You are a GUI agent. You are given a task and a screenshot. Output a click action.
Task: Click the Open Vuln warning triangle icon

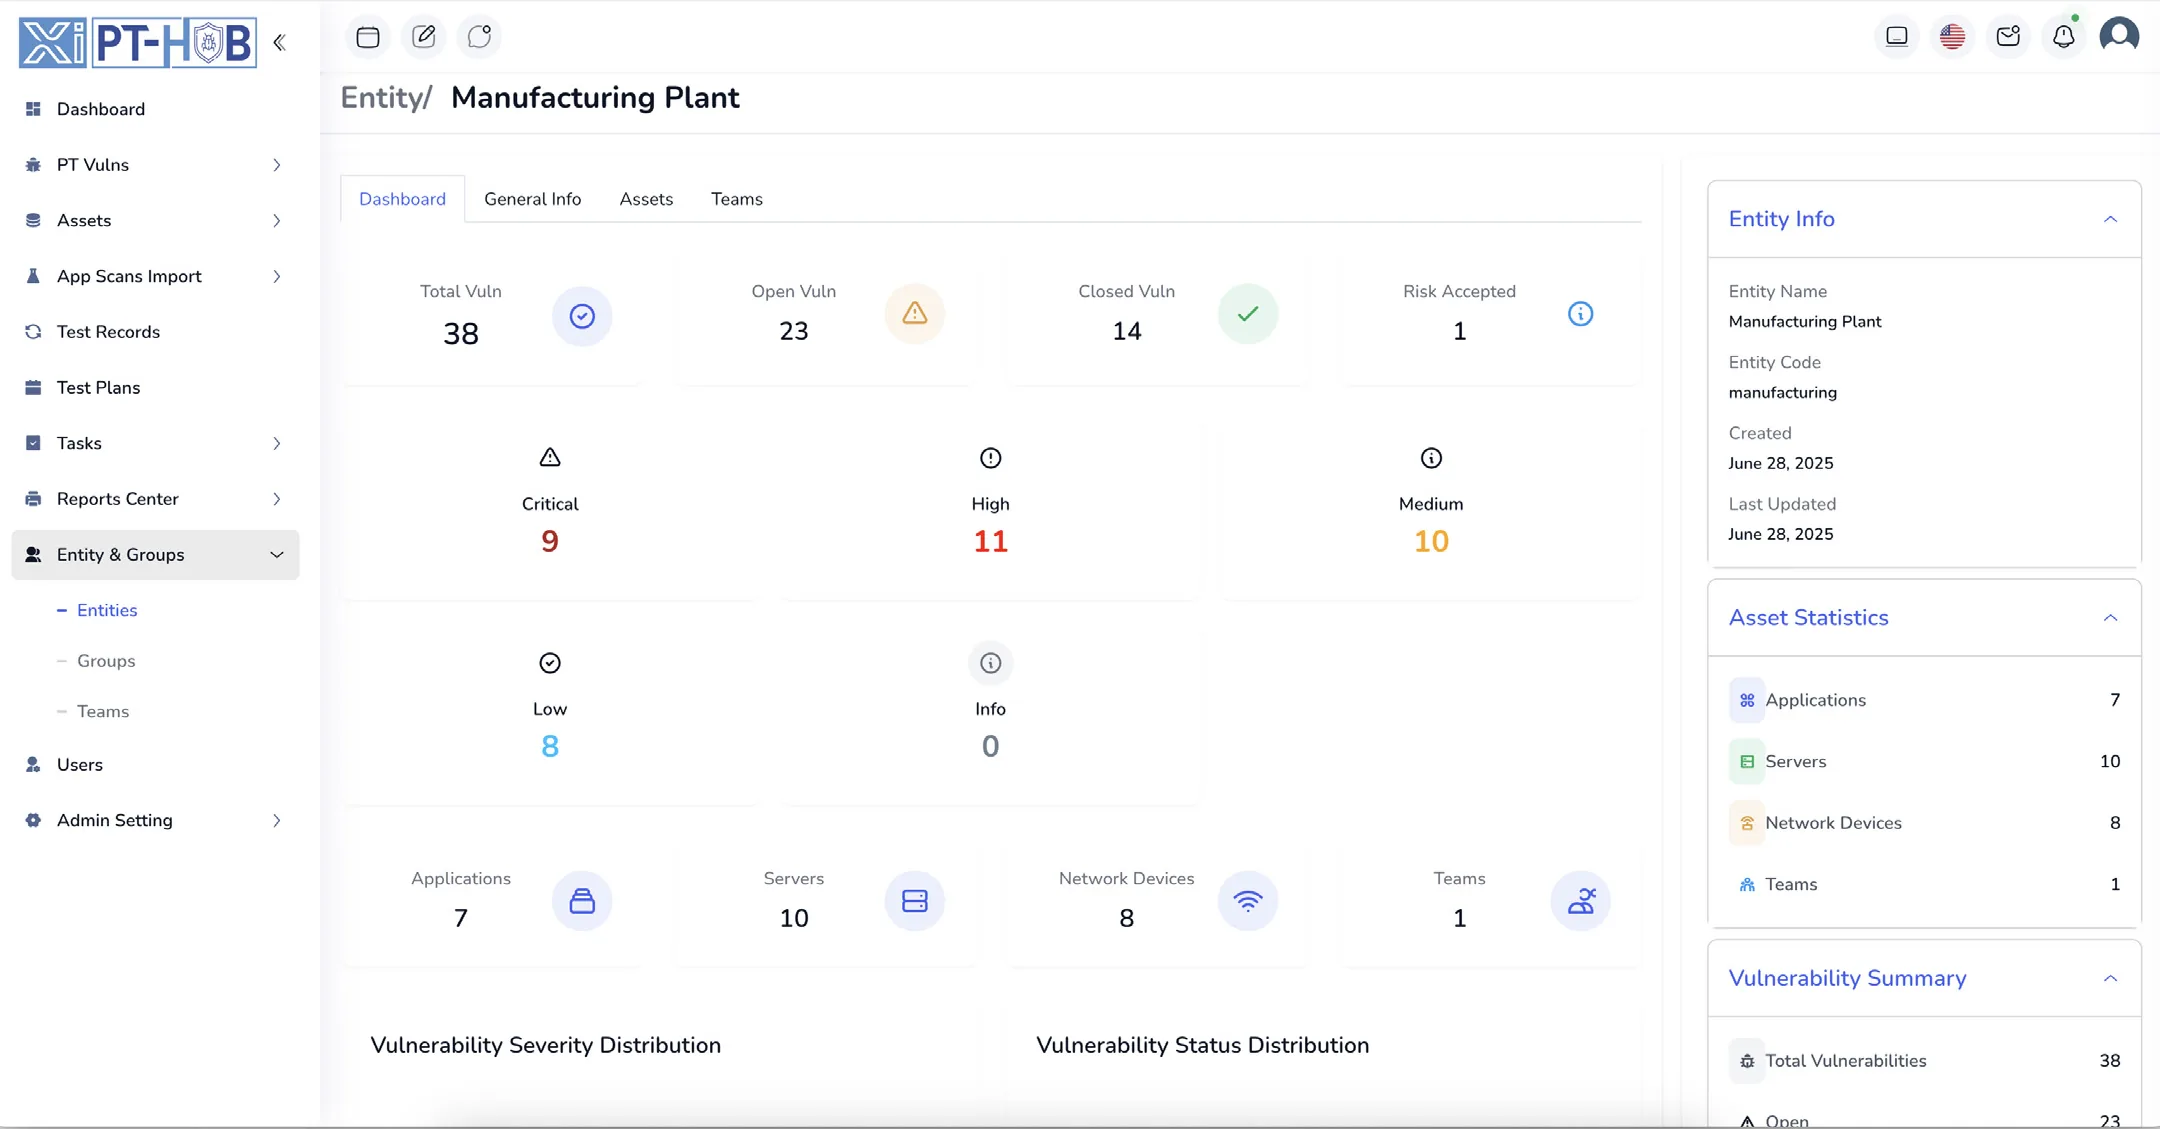pyautogui.click(x=915, y=314)
